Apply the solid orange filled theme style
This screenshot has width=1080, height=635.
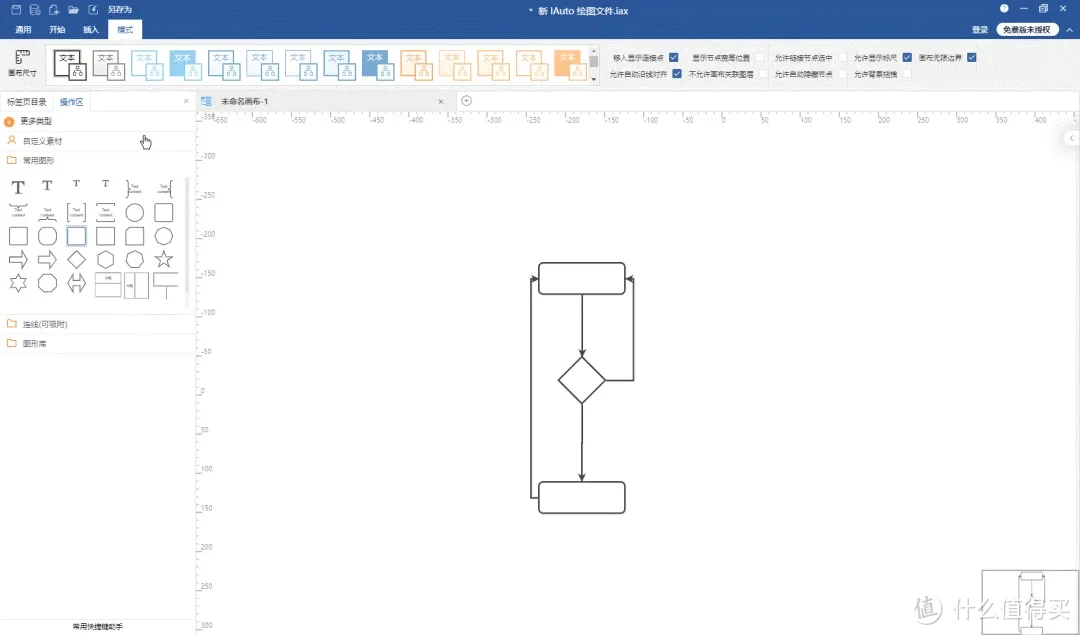tap(568, 65)
